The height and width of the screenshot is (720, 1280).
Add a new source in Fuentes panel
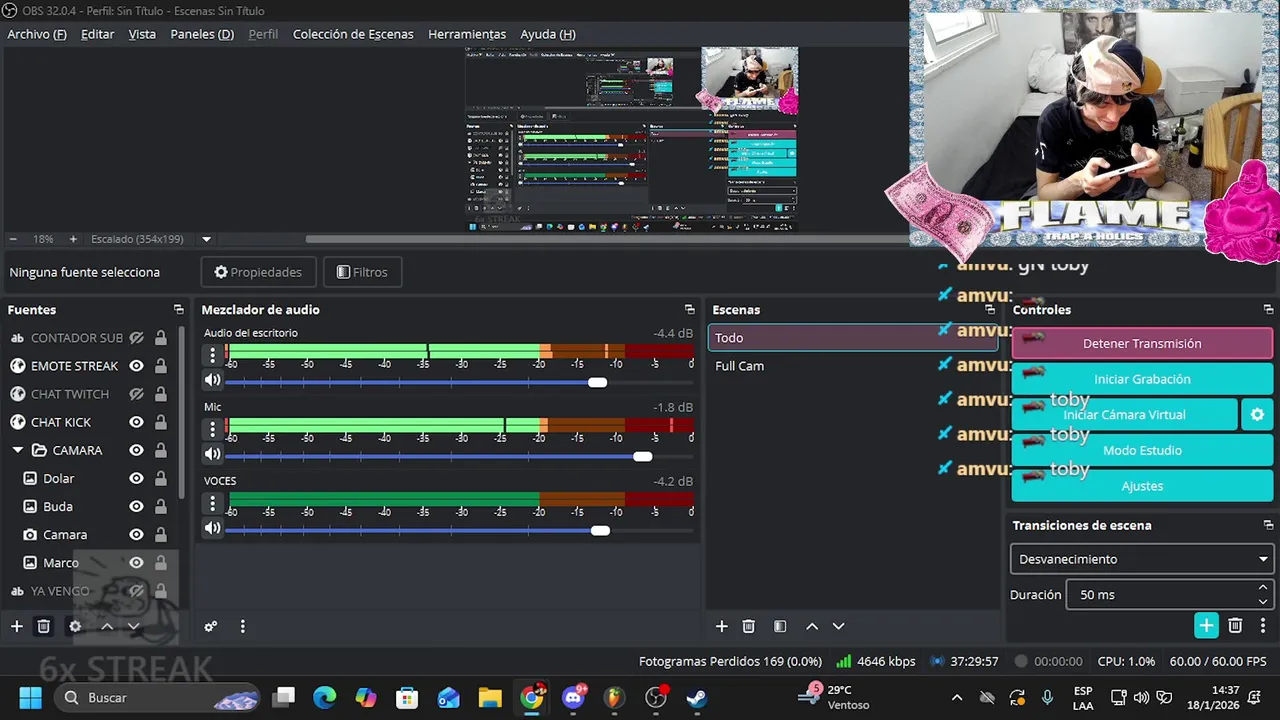(17, 626)
